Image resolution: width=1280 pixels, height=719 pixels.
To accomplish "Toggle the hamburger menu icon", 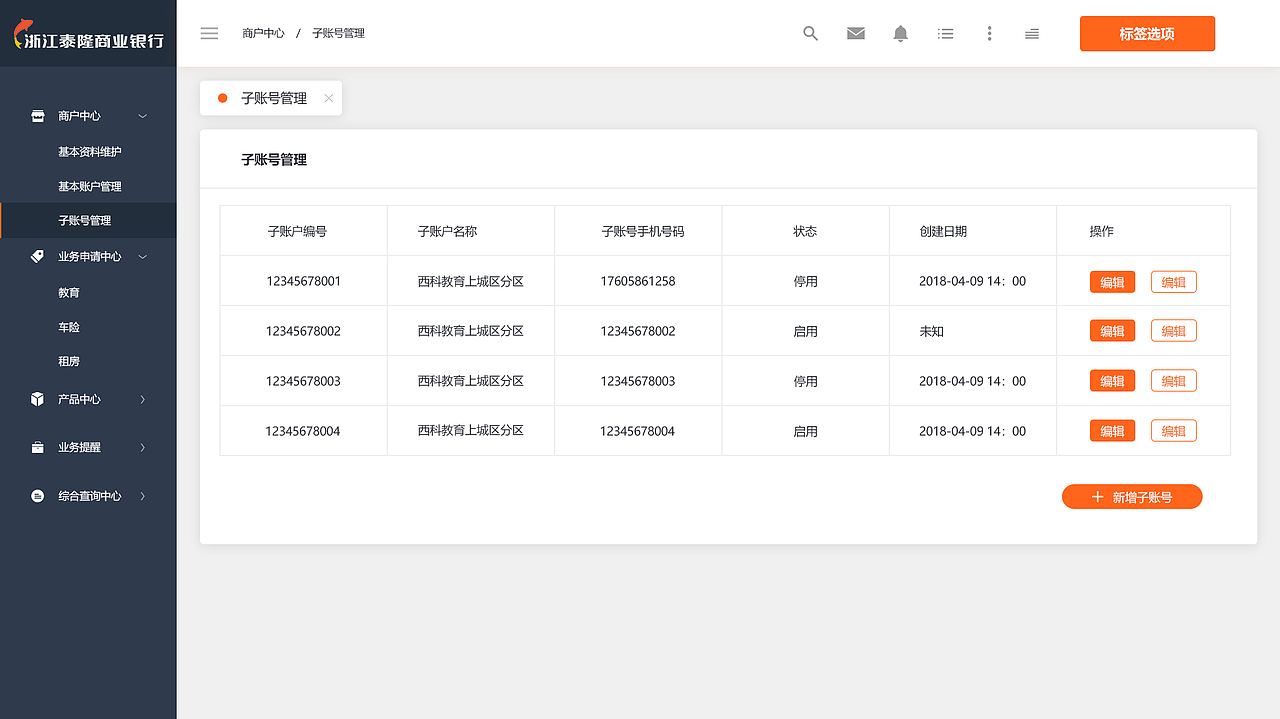I will click(209, 33).
